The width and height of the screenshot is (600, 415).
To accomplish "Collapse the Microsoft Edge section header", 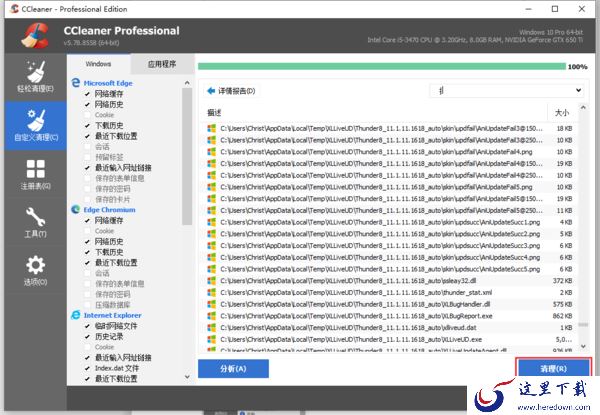I will click(x=108, y=83).
